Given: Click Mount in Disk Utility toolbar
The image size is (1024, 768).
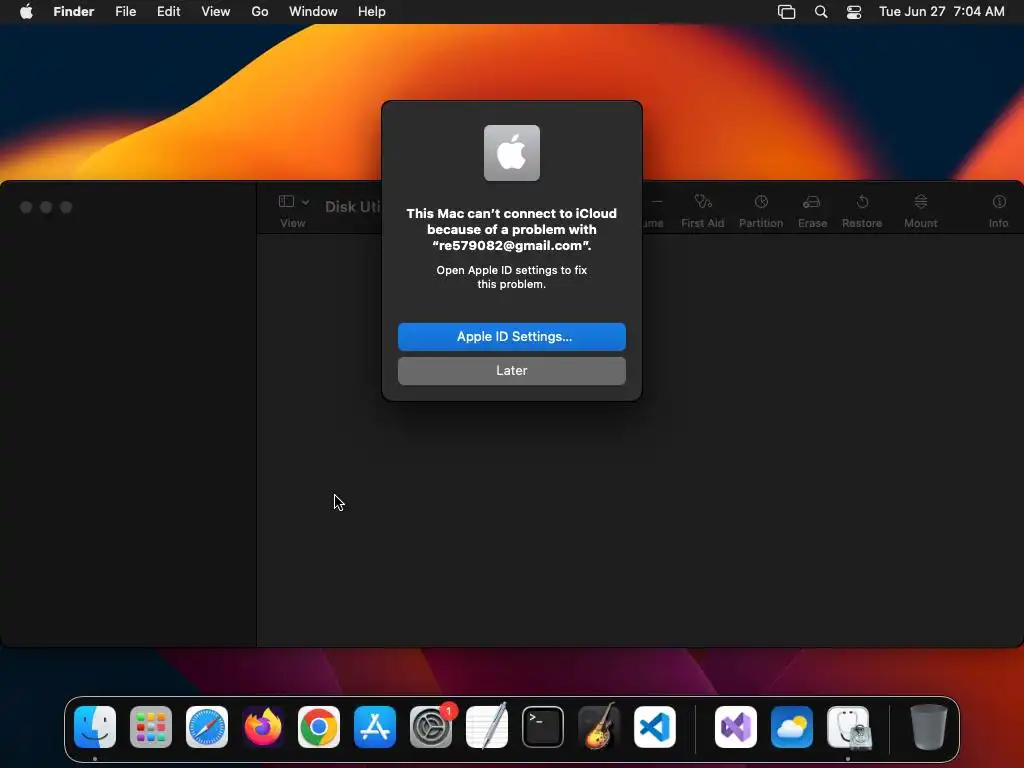Looking at the screenshot, I should click(x=921, y=211).
